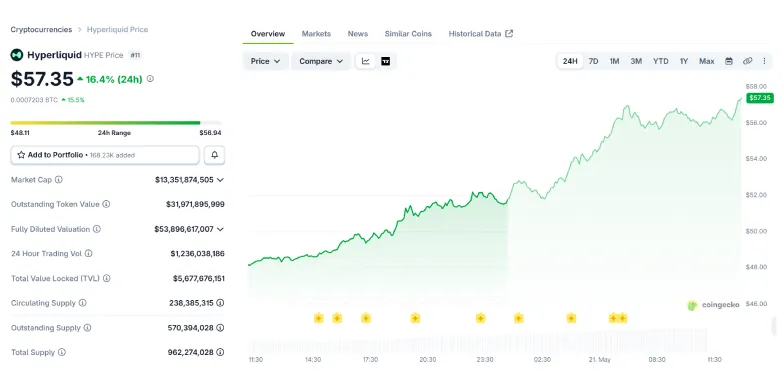Select the 1M time range
This screenshot has height=388, width=783.
[614, 61]
